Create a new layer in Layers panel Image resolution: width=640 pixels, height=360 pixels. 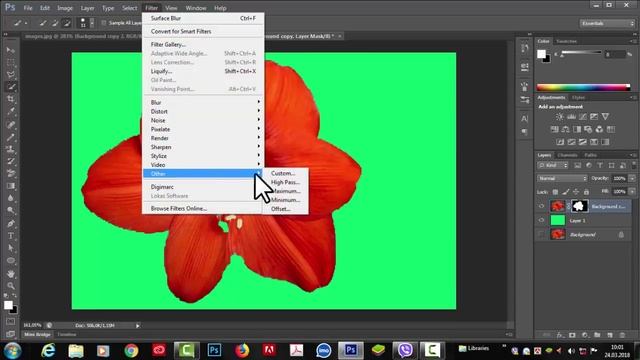click(x=610, y=335)
